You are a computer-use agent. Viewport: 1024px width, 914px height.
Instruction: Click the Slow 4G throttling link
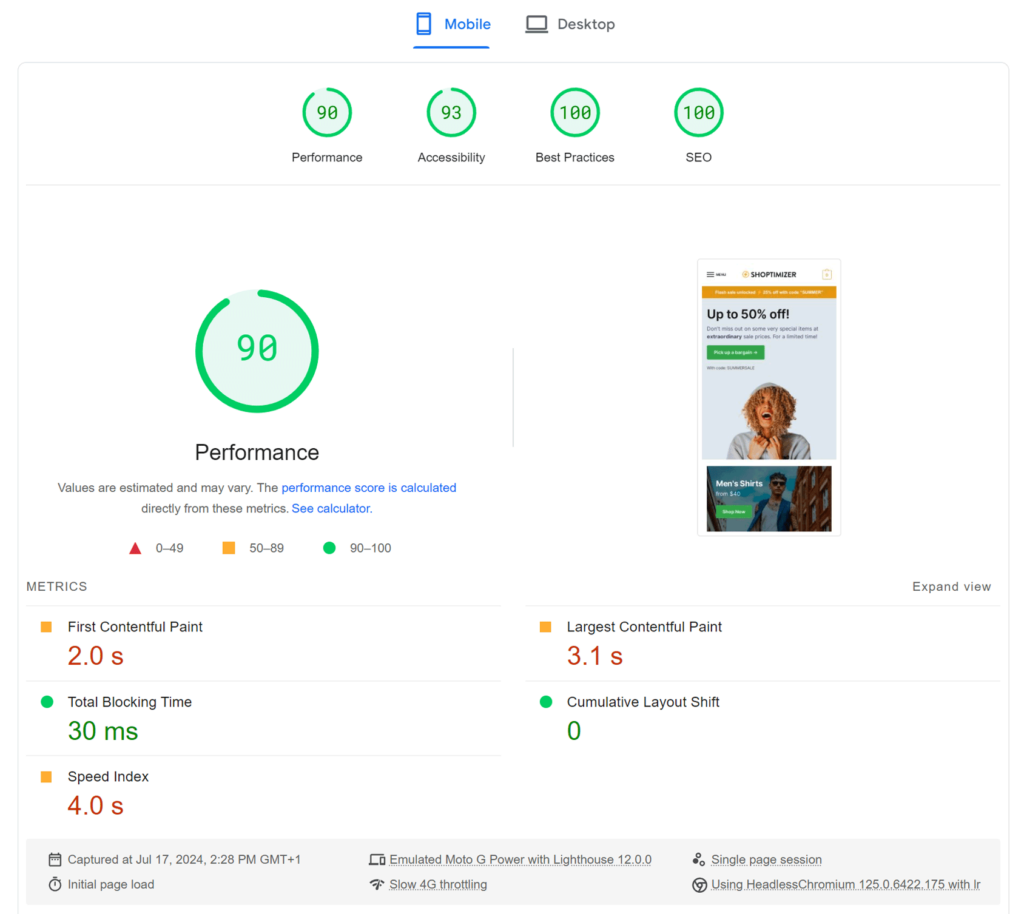(438, 884)
